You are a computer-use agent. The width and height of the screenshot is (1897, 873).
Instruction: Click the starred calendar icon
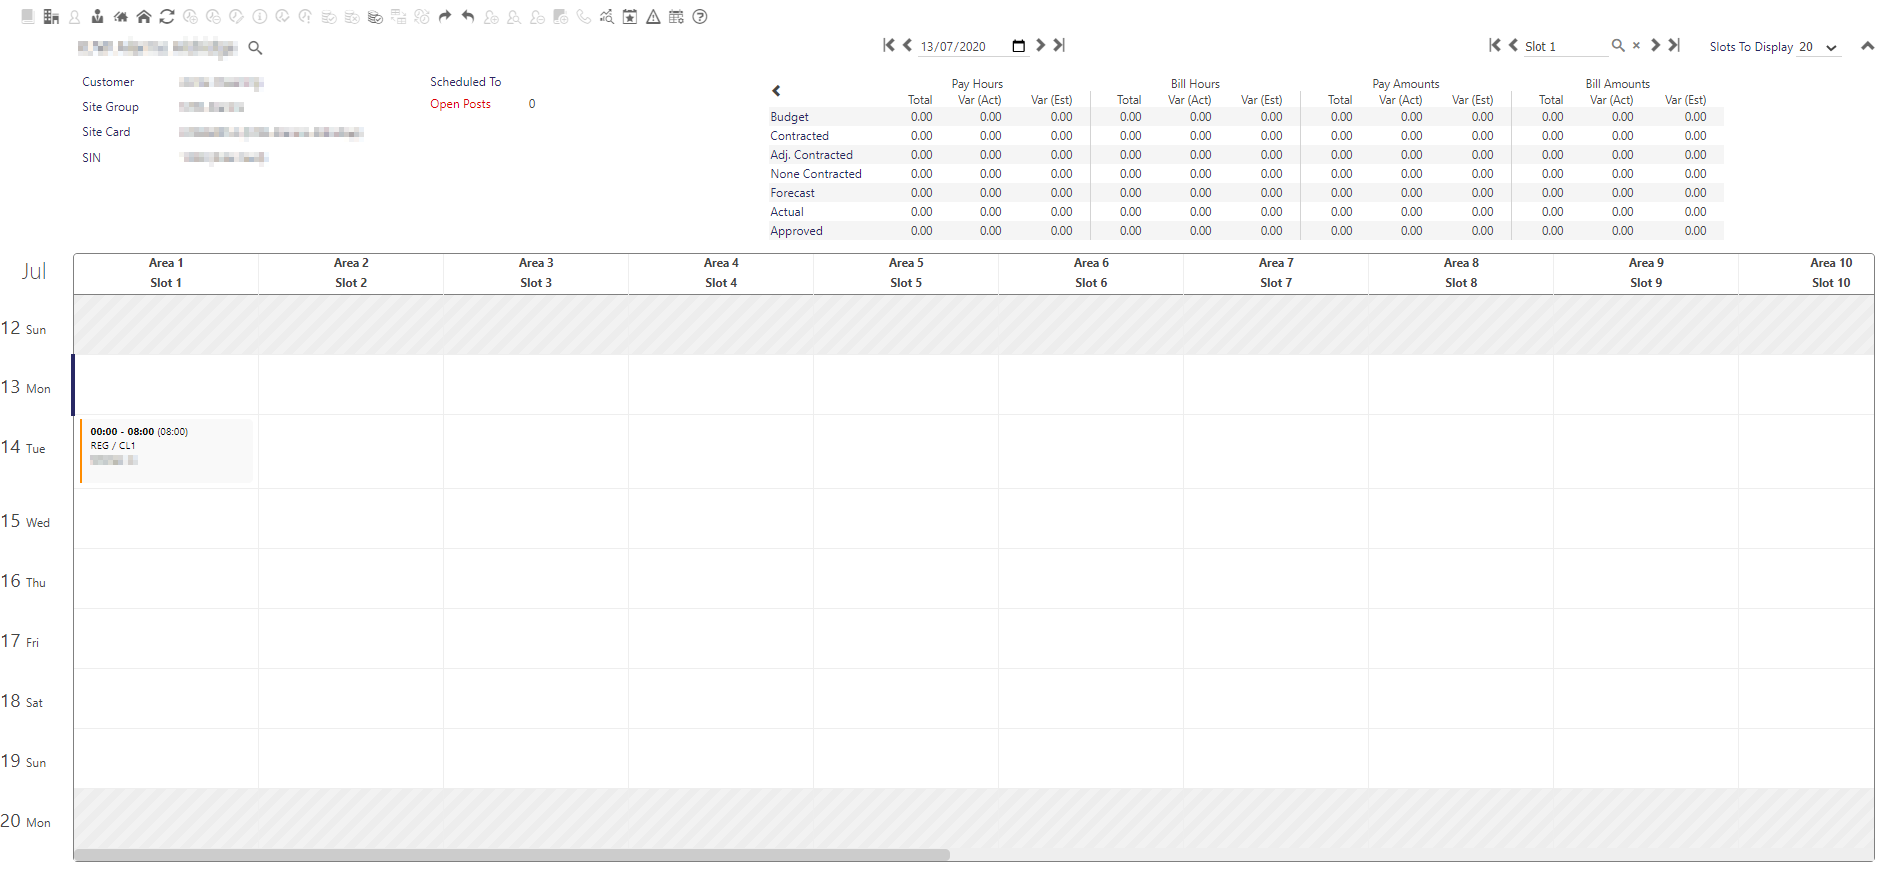click(x=630, y=17)
